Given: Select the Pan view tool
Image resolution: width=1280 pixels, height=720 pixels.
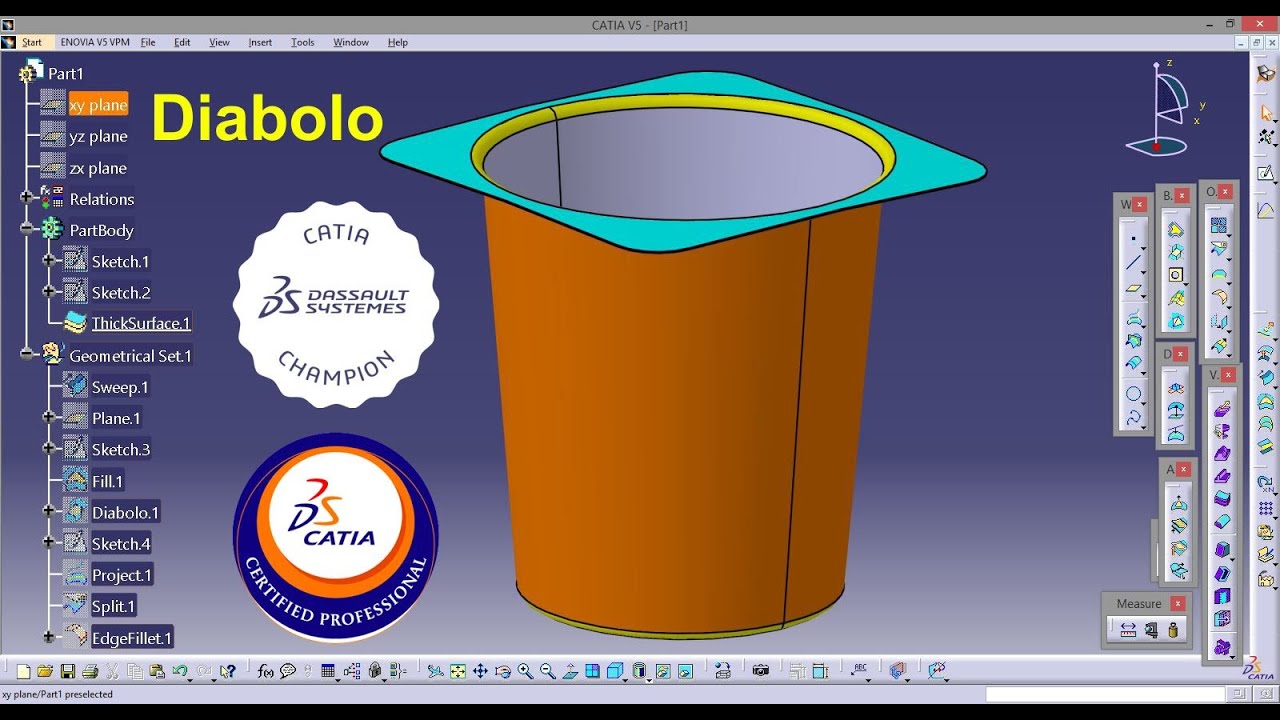Looking at the screenshot, I should 480,671.
